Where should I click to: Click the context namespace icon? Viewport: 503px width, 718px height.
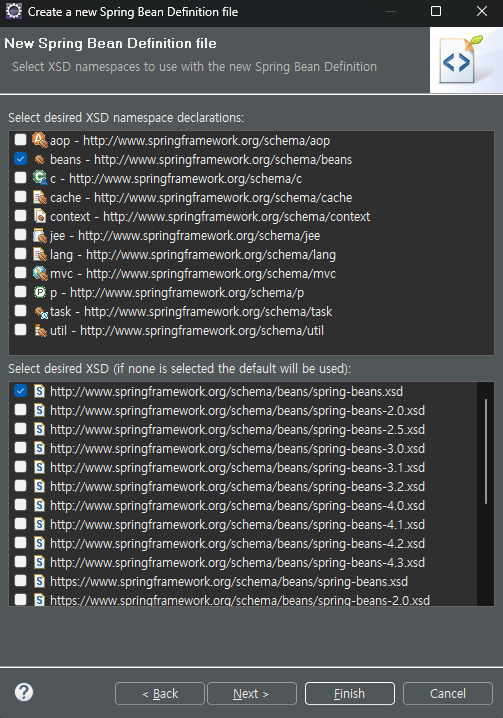(40, 216)
